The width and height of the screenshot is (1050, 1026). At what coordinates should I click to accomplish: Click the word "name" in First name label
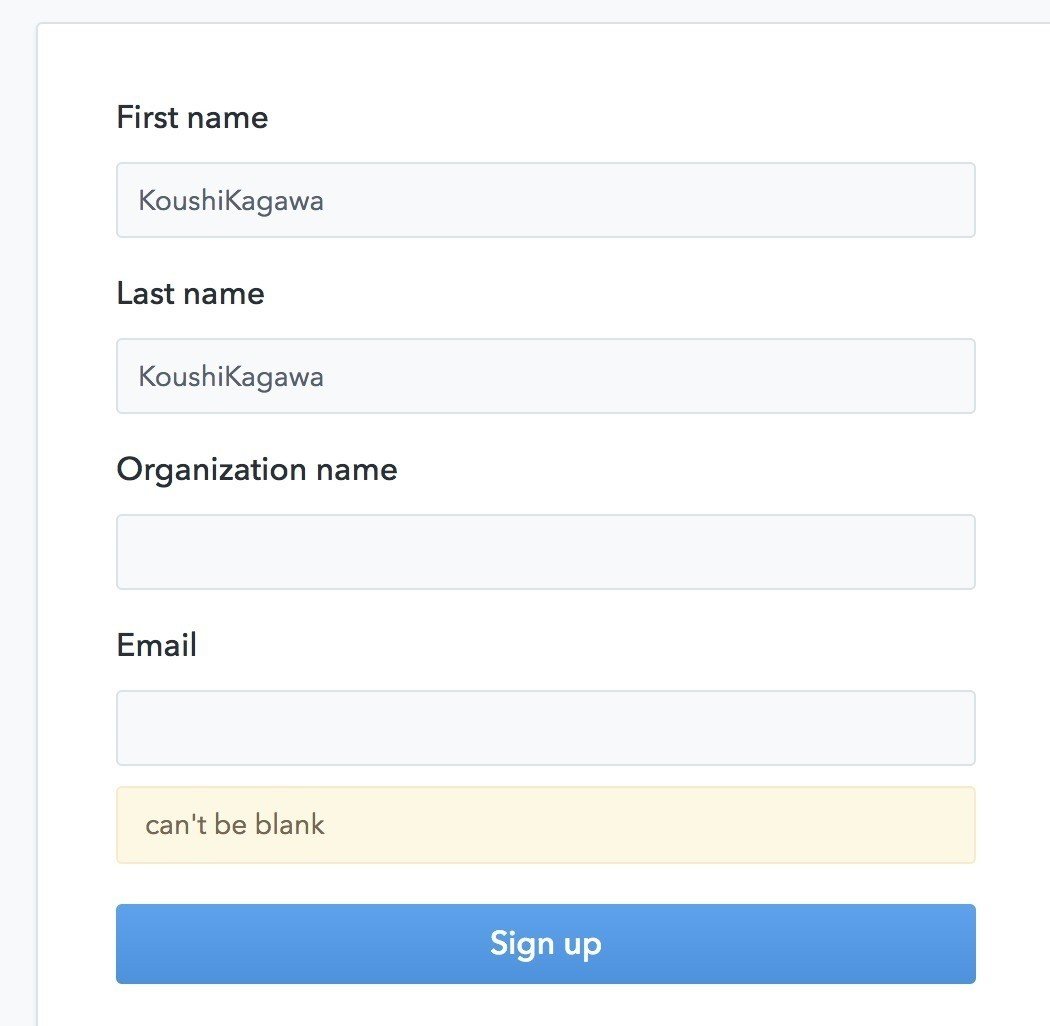click(x=228, y=118)
